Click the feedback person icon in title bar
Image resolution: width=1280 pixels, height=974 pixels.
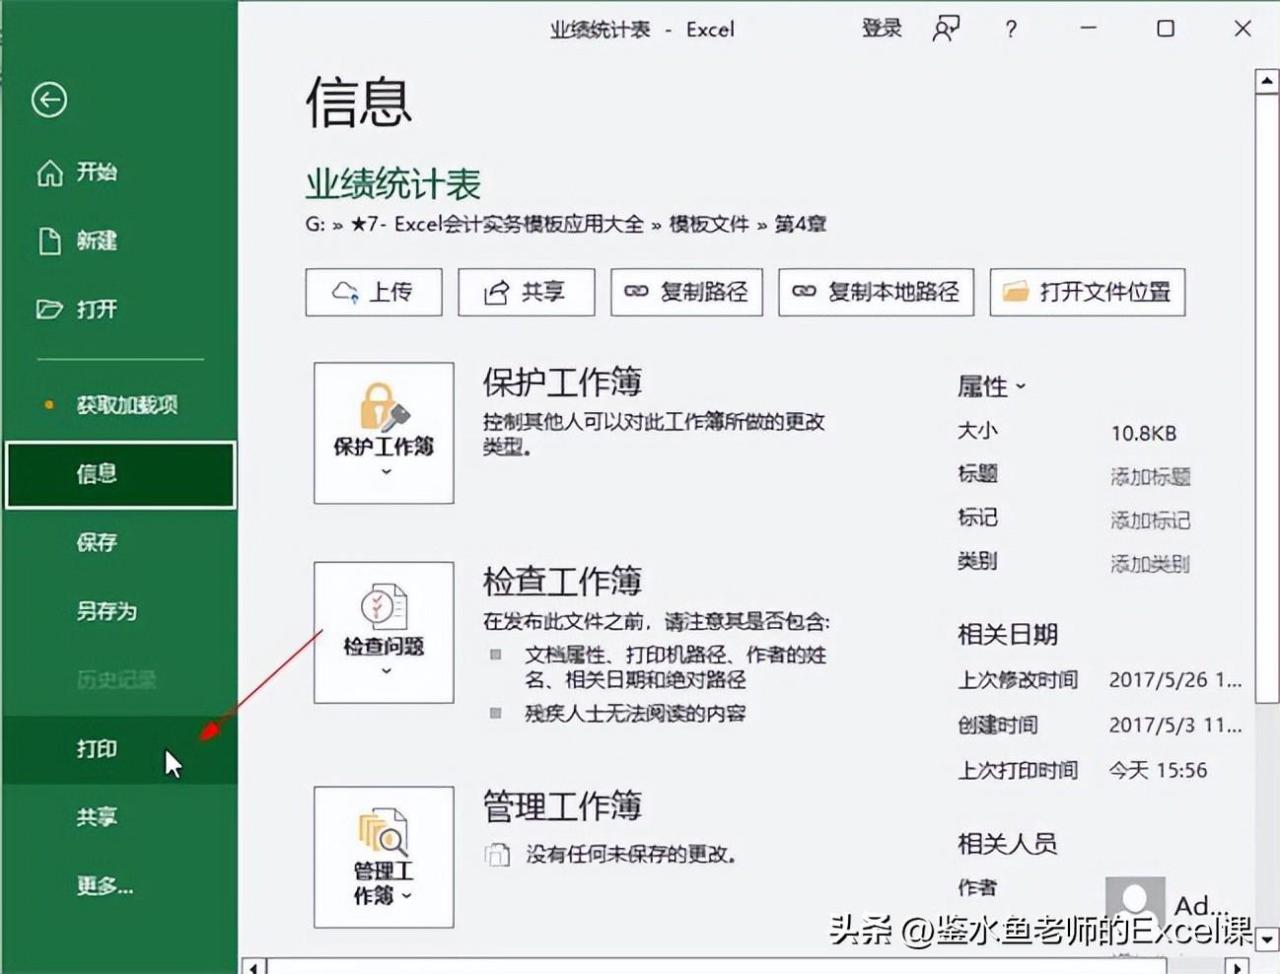tap(946, 29)
